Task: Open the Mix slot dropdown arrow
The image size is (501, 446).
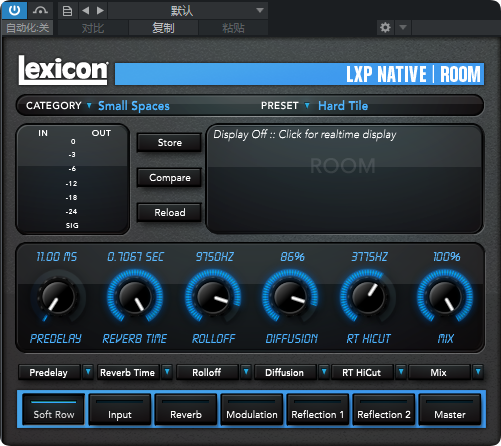Action: pos(478,372)
